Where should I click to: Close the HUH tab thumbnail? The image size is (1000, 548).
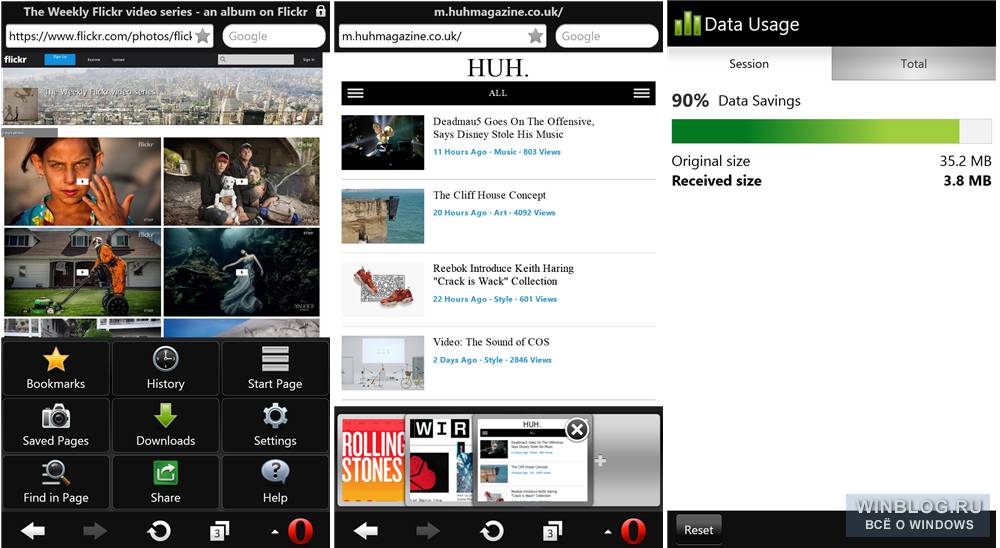577,429
